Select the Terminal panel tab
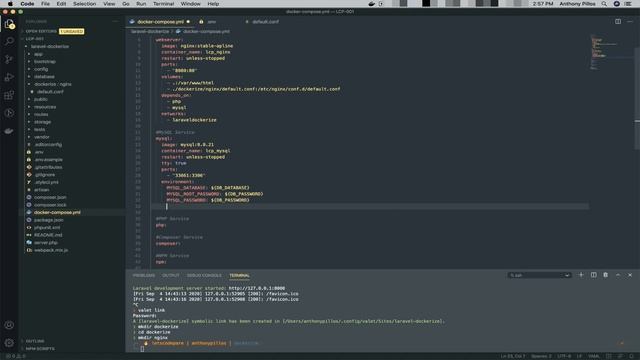Image resolution: width=640 pixels, height=360 pixels. [x=239, y=276]
